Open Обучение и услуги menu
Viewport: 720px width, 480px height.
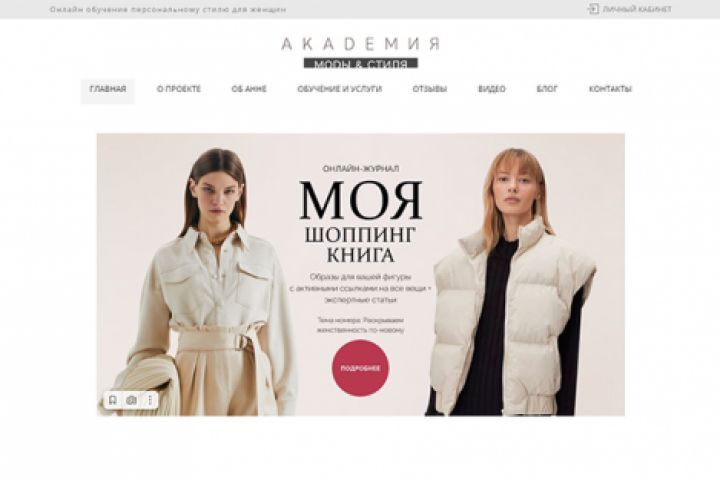pyautogui.click(x=339, y=89)
